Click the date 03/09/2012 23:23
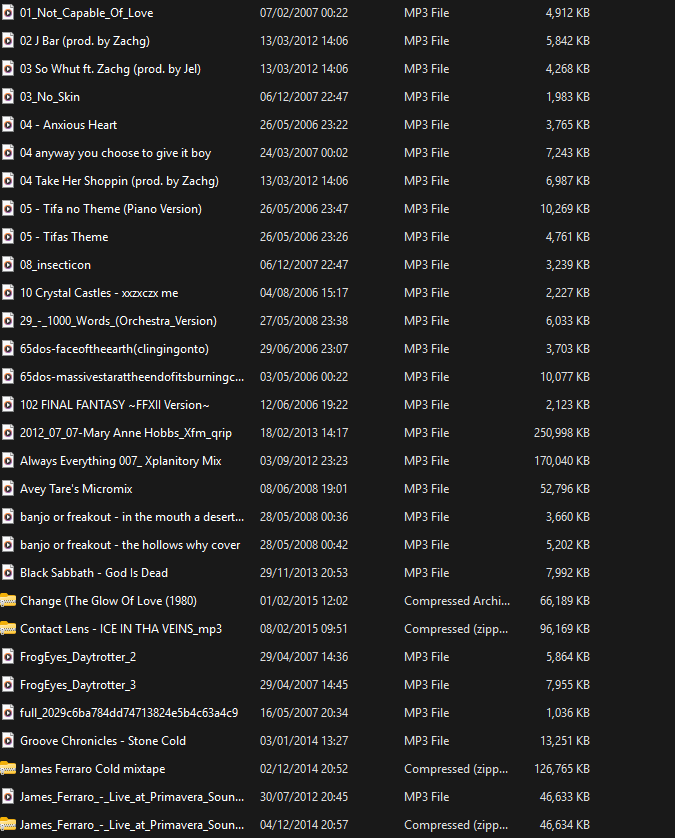675x838 pixels. pos(304,461)
